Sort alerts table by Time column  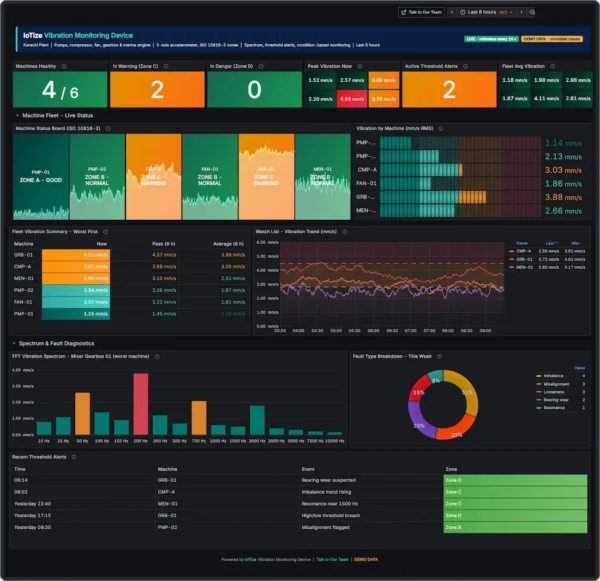click(20, 469)
